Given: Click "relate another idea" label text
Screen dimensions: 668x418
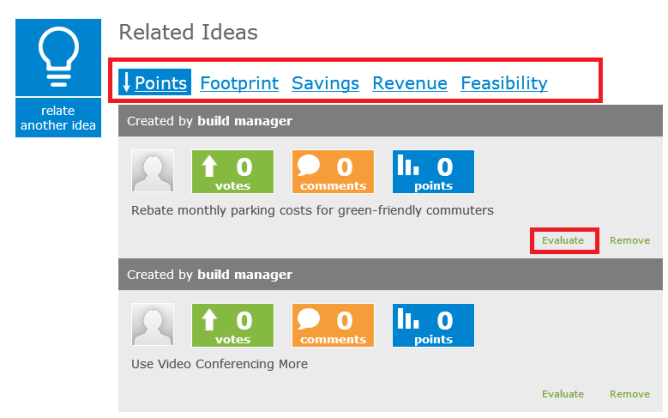Looking at the screenshot, I should (59, 118).
